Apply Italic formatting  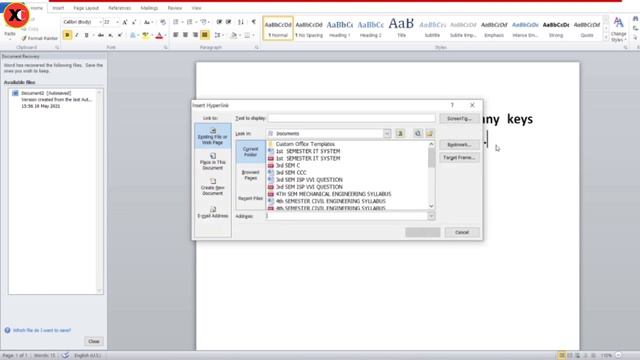click(77, 36)
